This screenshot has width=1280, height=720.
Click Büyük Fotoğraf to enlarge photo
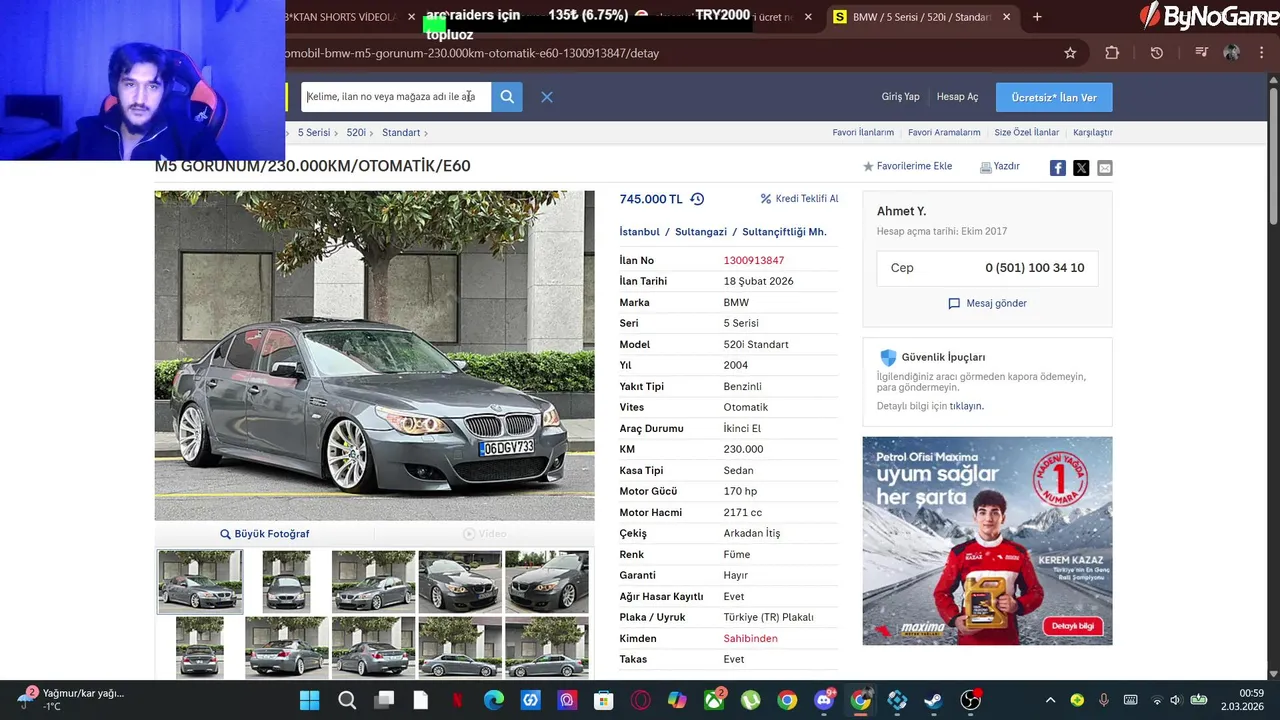click(x=265, y=534)
